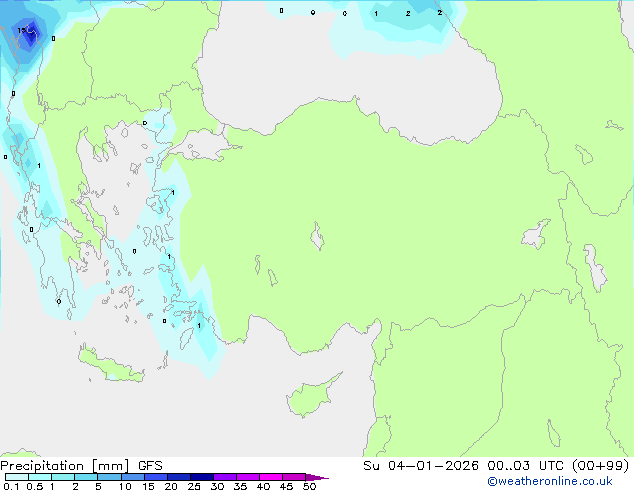Click the legend label "0.1"
This screenshot has height=490, width=634.
[x=11, y=486]
